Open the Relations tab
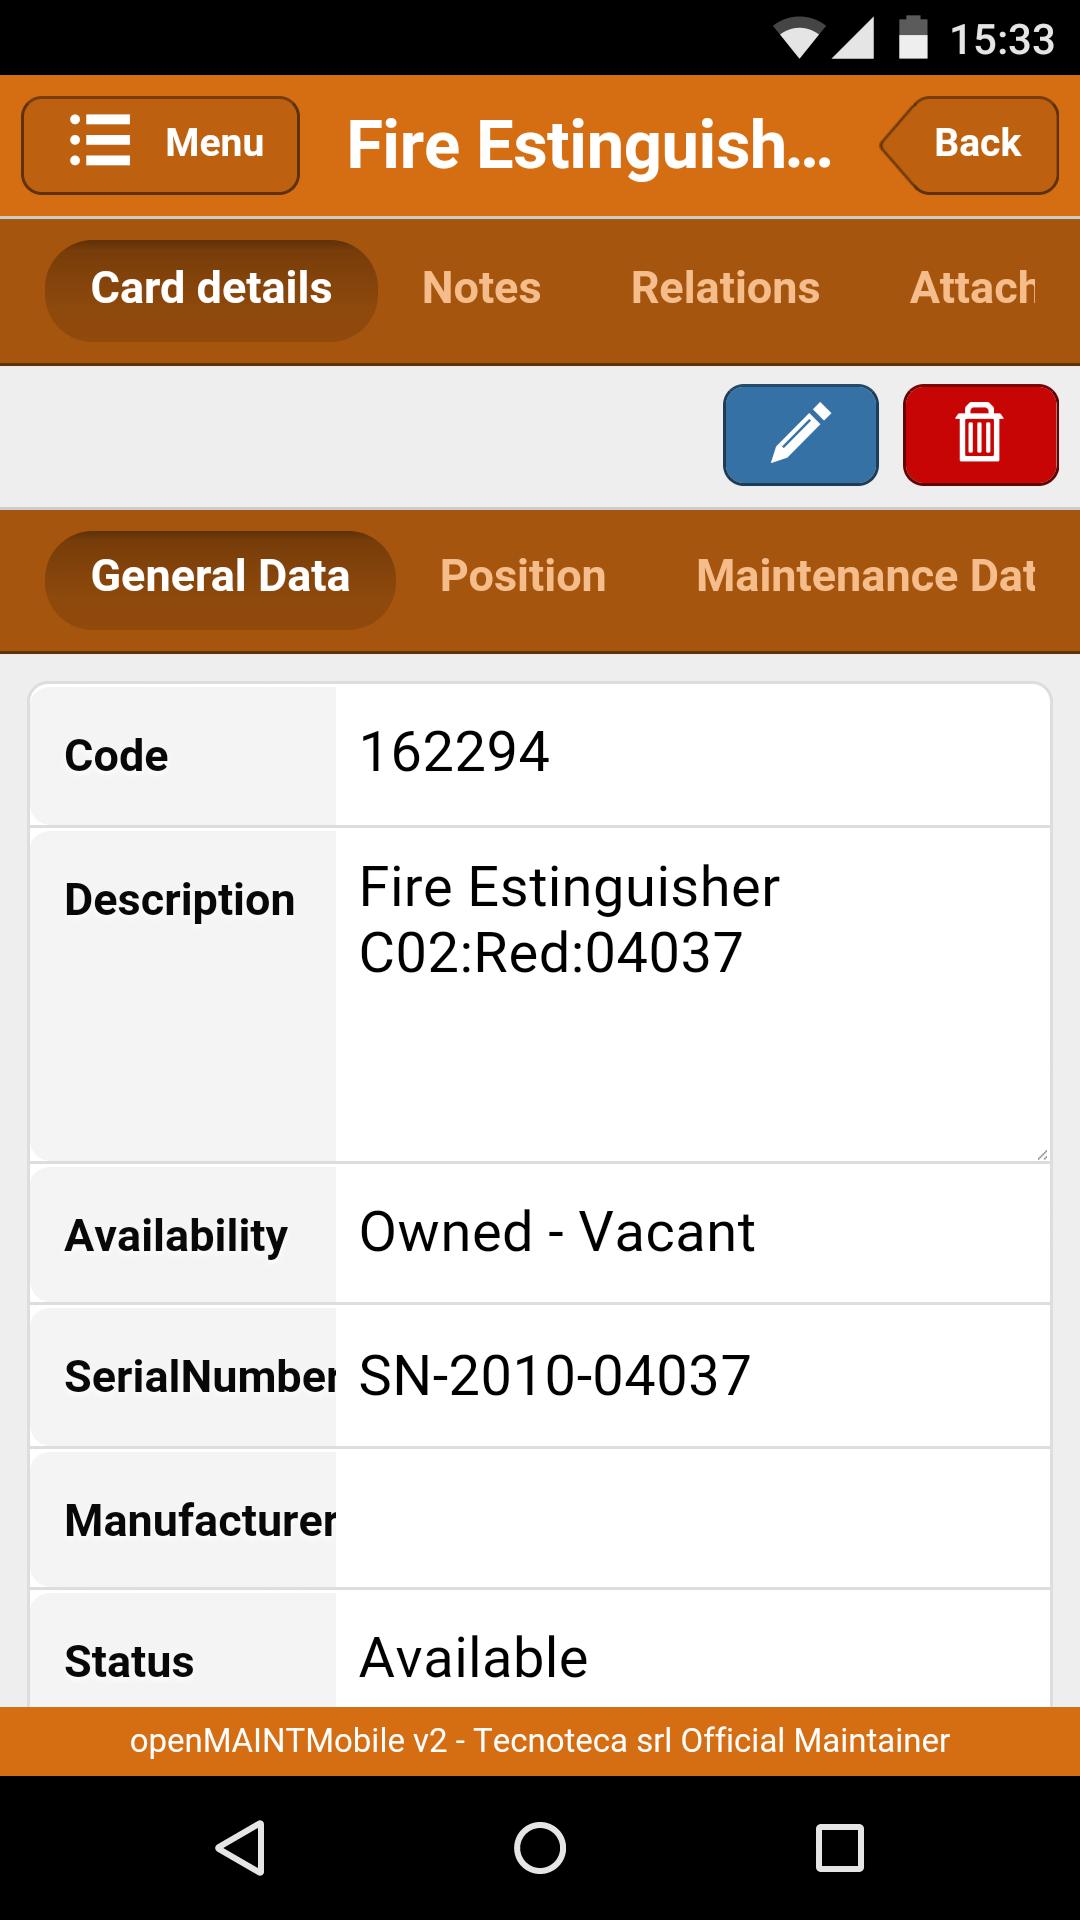The width and height of the screenshot is (1080, 1920). 725,289
